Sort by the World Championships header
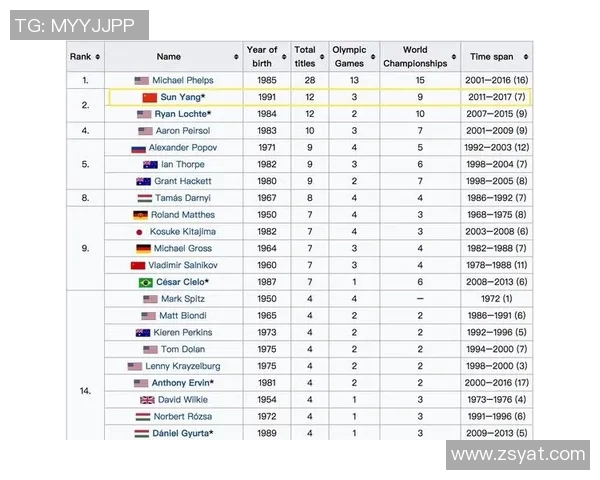Screen dimensions: 600x480 pyautogui.click(x=415, y=56)
